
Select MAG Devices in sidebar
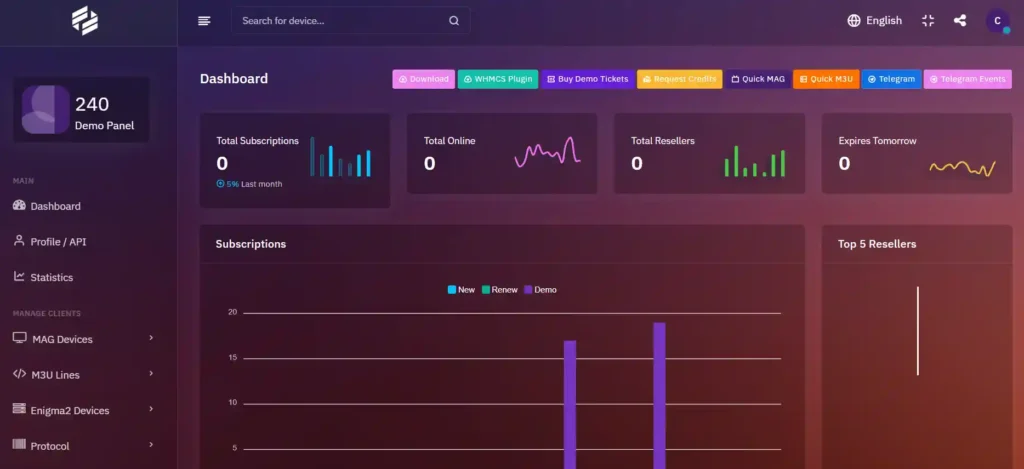click(61, 340)
